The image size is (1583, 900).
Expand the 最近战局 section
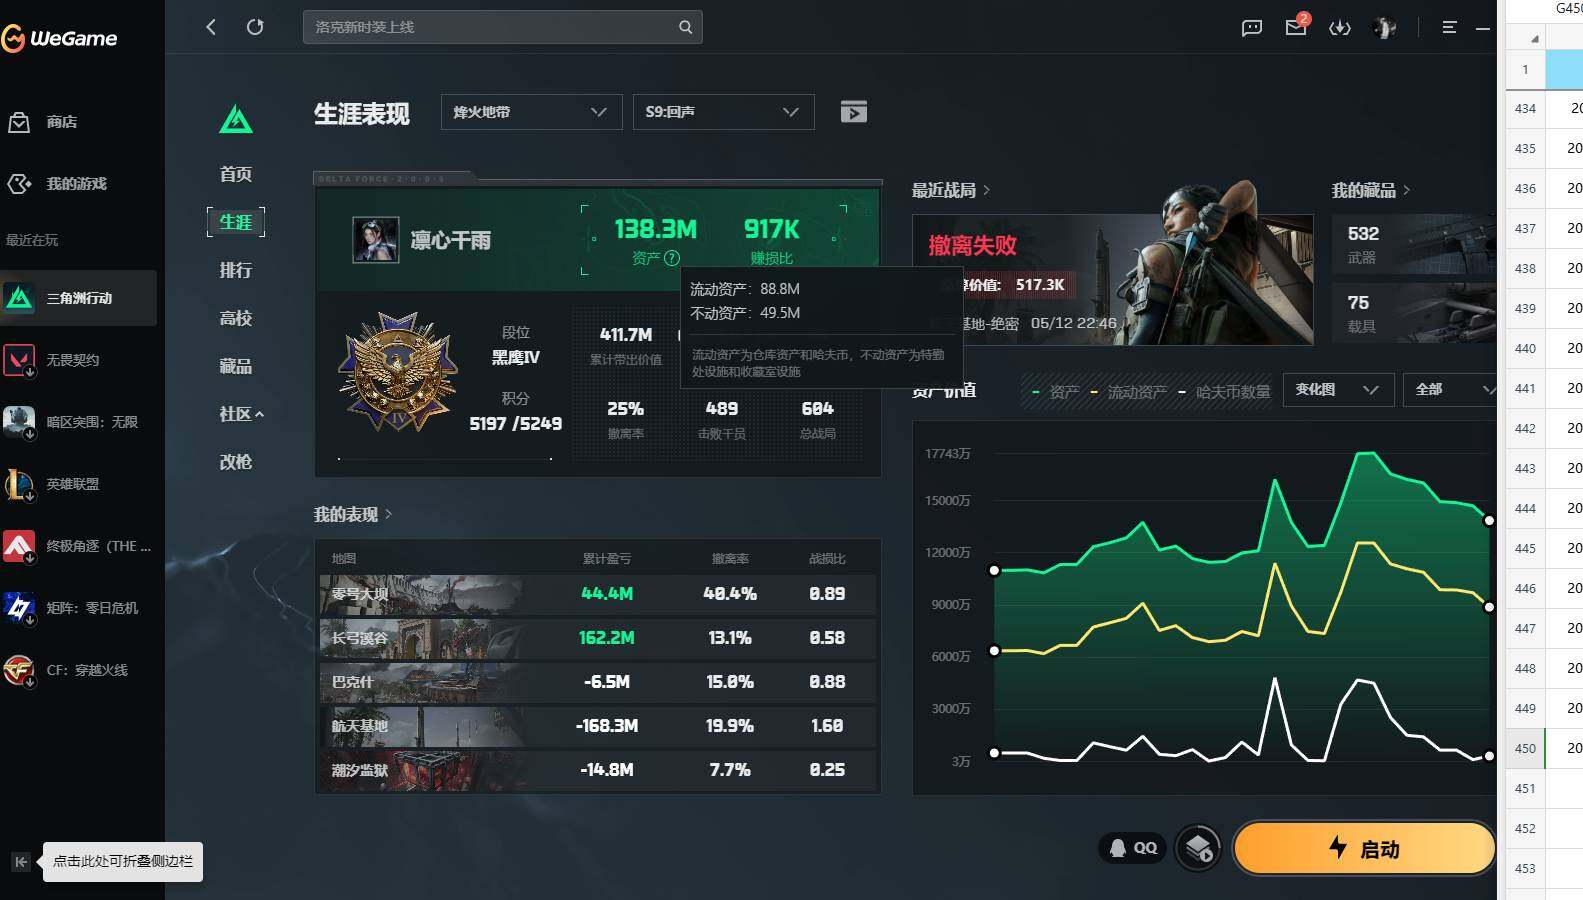(x=951, y=190)
